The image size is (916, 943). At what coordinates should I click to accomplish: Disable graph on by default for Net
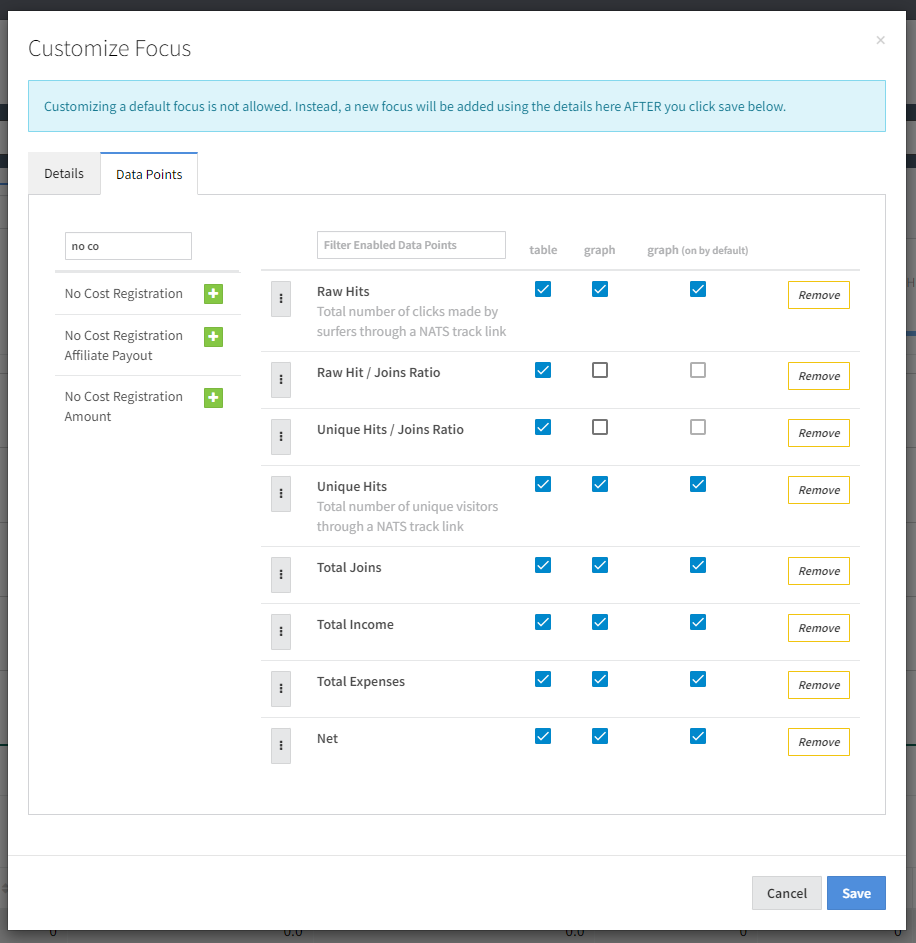tap(698, 736)
